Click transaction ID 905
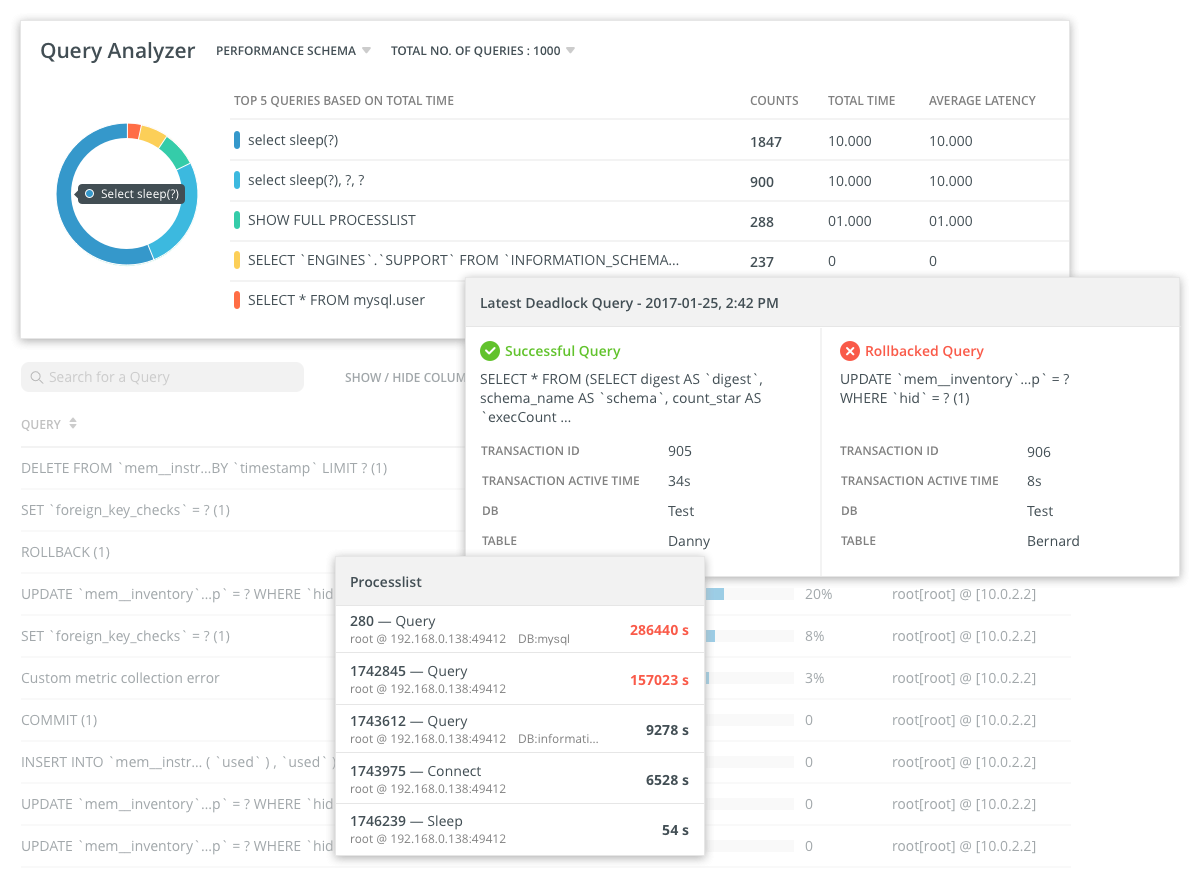Viewport: 1200px width, 888px height. point(680,451)
